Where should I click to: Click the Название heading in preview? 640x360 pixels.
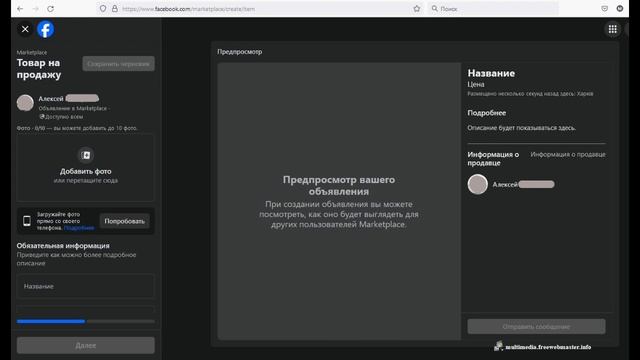pyautogui.click(x=491, y=73)
